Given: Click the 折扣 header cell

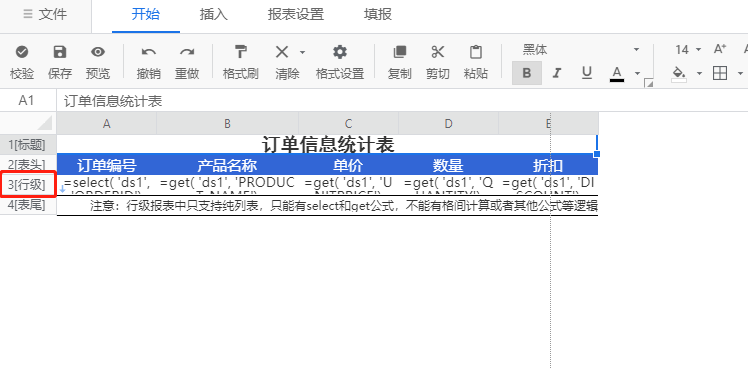Looking at the screenshot, I should click(548, 165).
